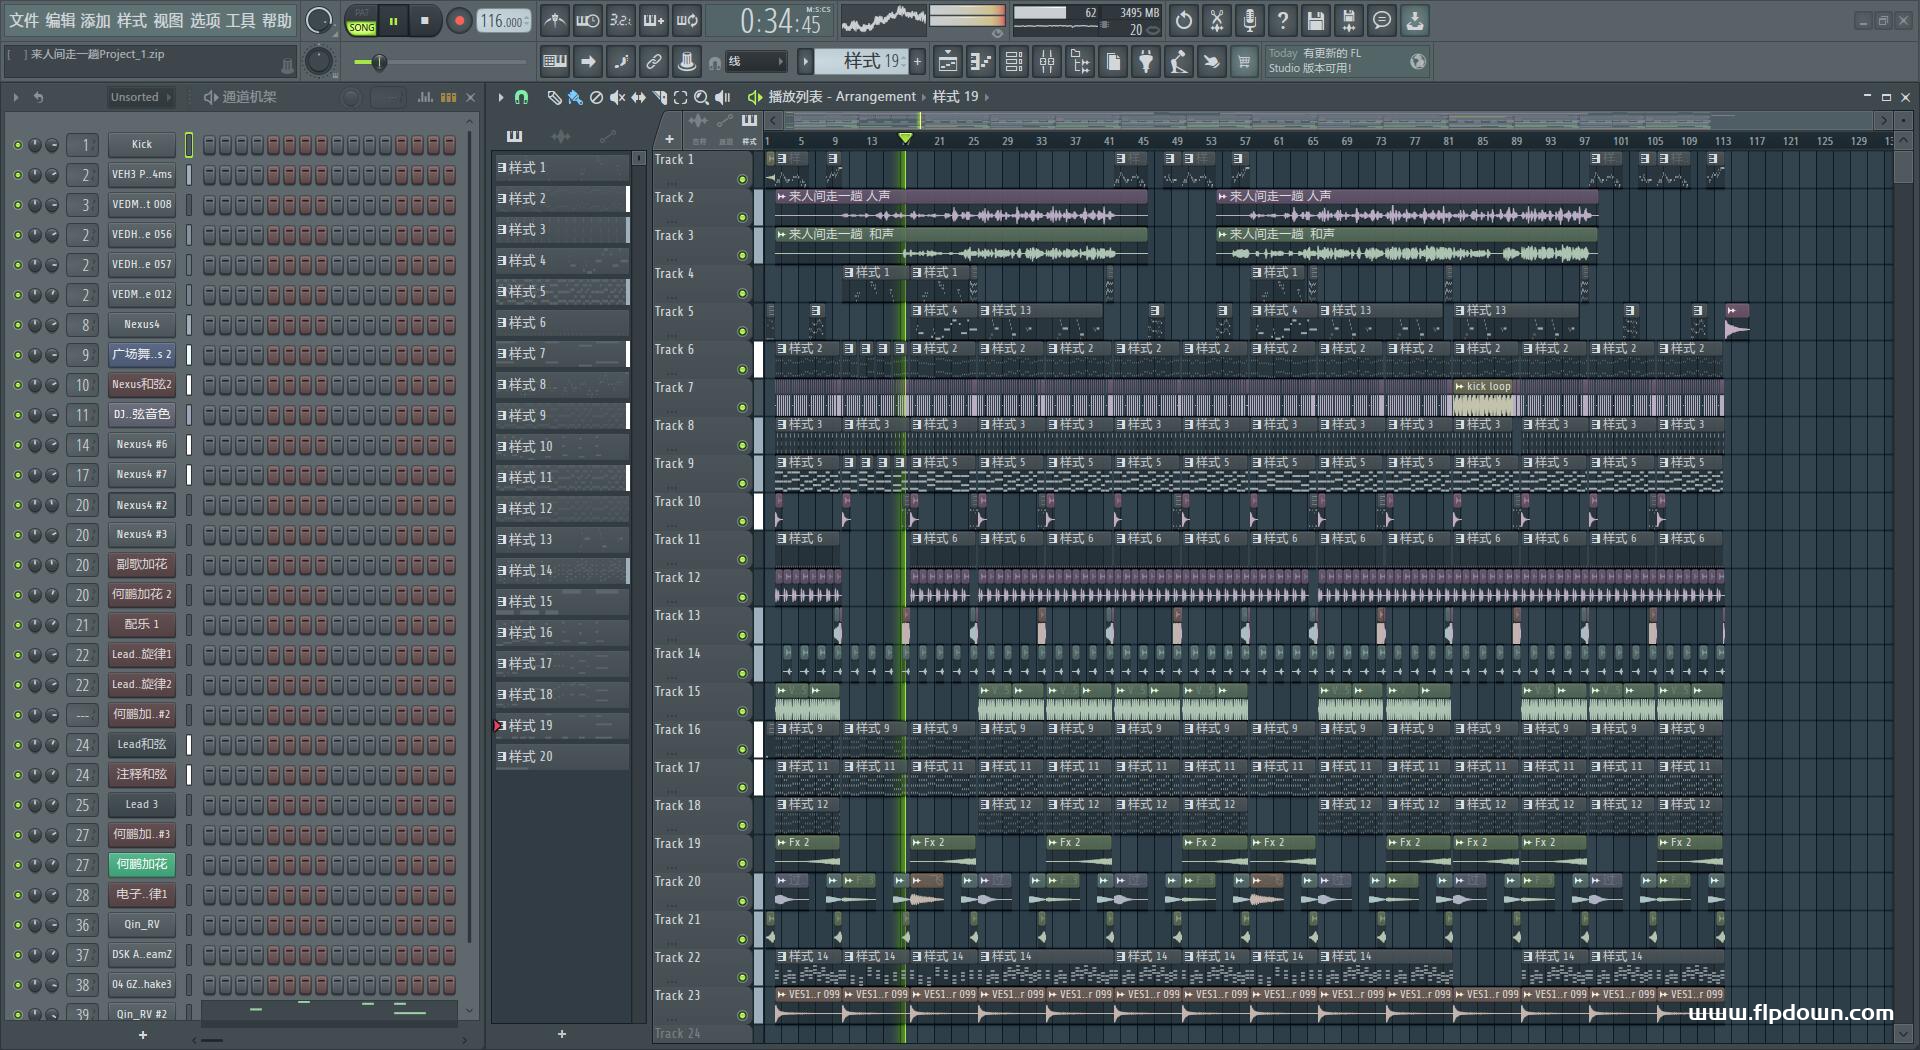Screen dimensions: 1920x1050
Task: Open the audio editor scissors icon
Action: click(1217, 20)
